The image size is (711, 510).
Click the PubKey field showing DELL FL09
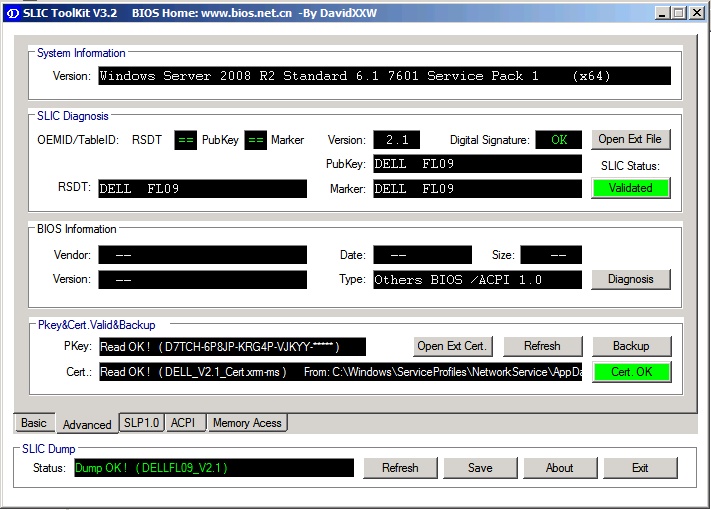[x=477, y=164]
